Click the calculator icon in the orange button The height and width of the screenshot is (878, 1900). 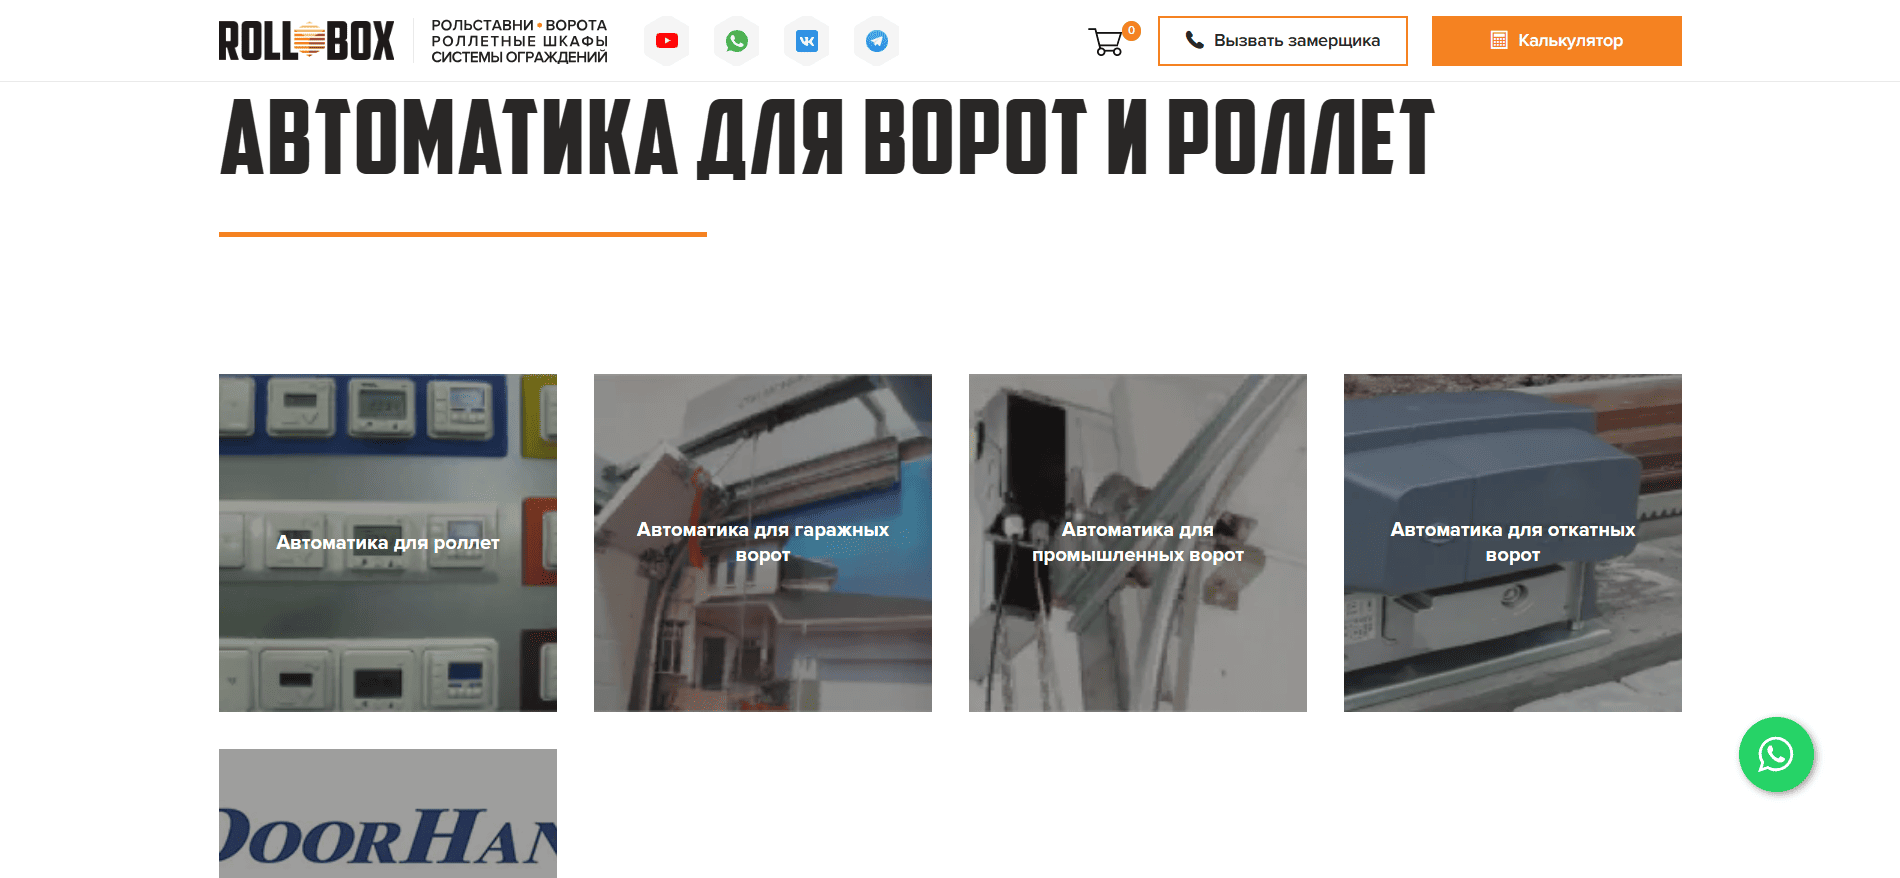tap(1498, 40)
